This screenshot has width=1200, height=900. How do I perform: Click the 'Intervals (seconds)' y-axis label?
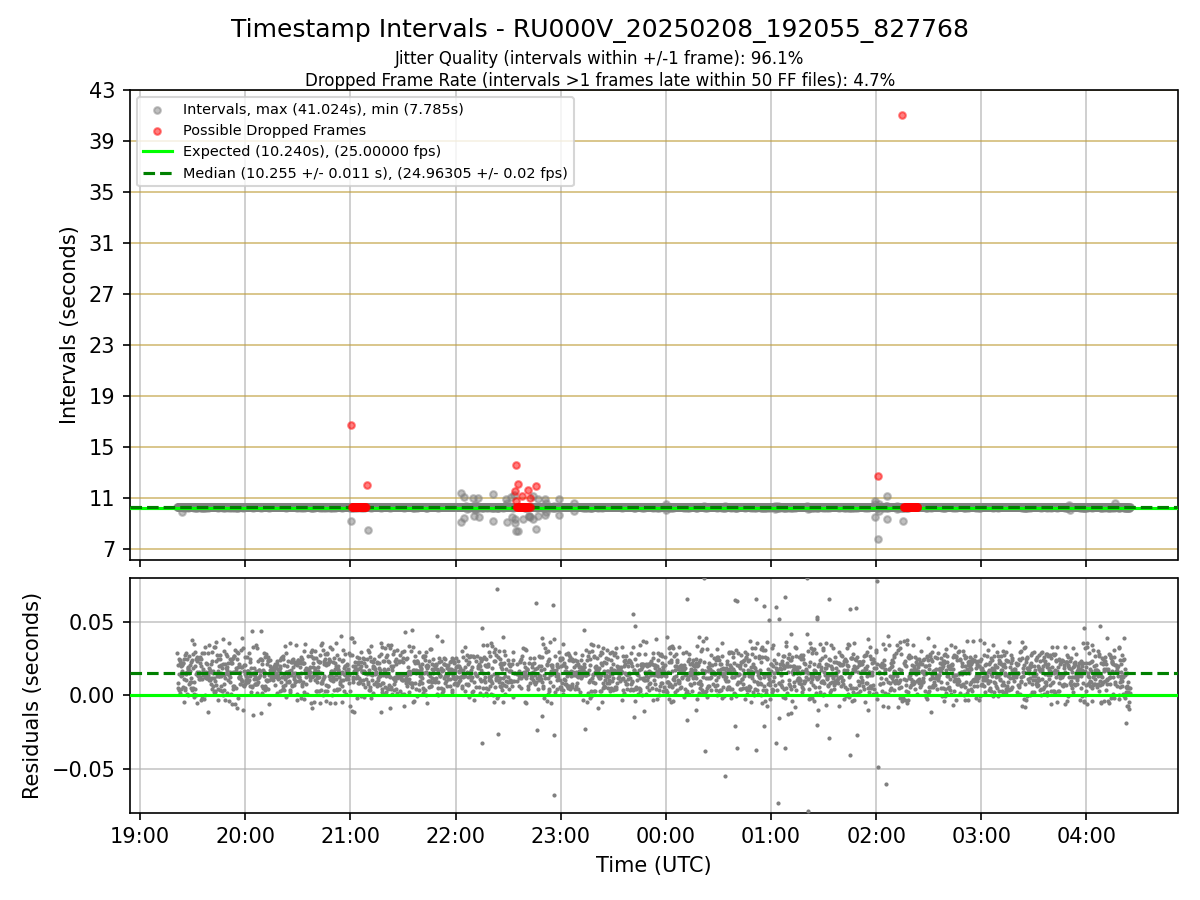pyautogui.click(x=69, y=325)
